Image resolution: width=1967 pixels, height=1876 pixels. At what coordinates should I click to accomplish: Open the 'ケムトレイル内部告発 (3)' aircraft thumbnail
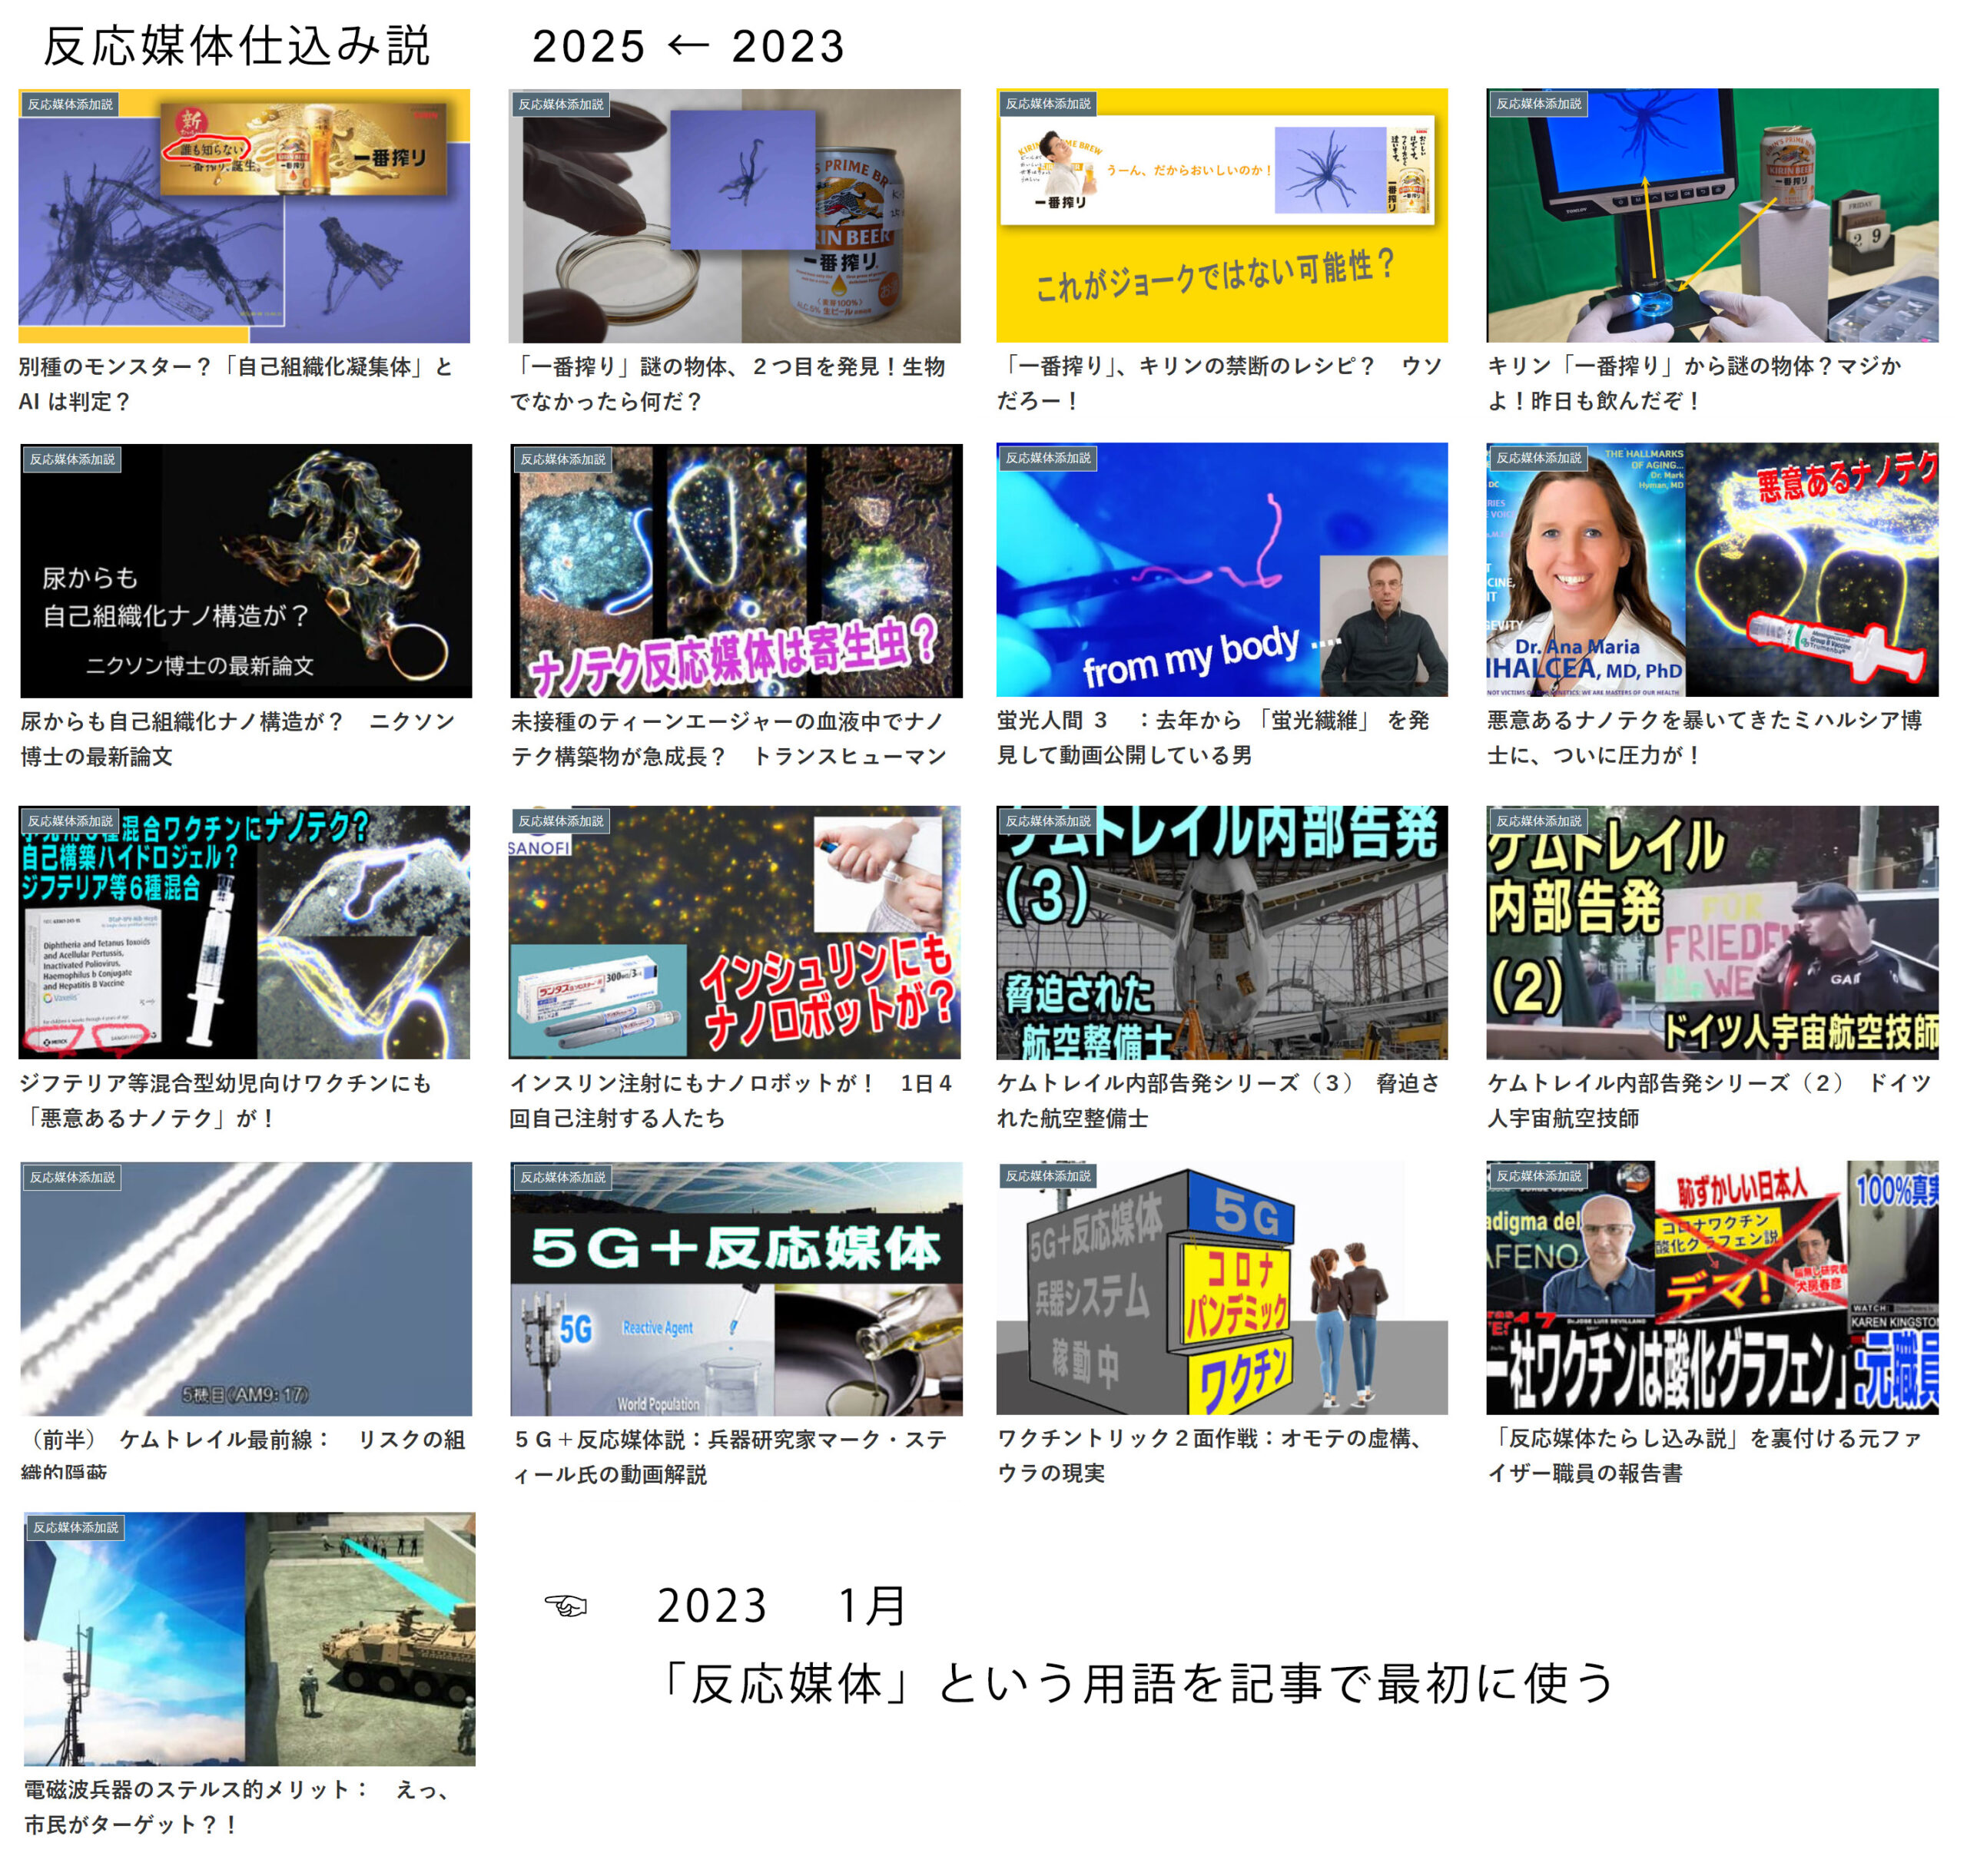(x=1221, y=932)
